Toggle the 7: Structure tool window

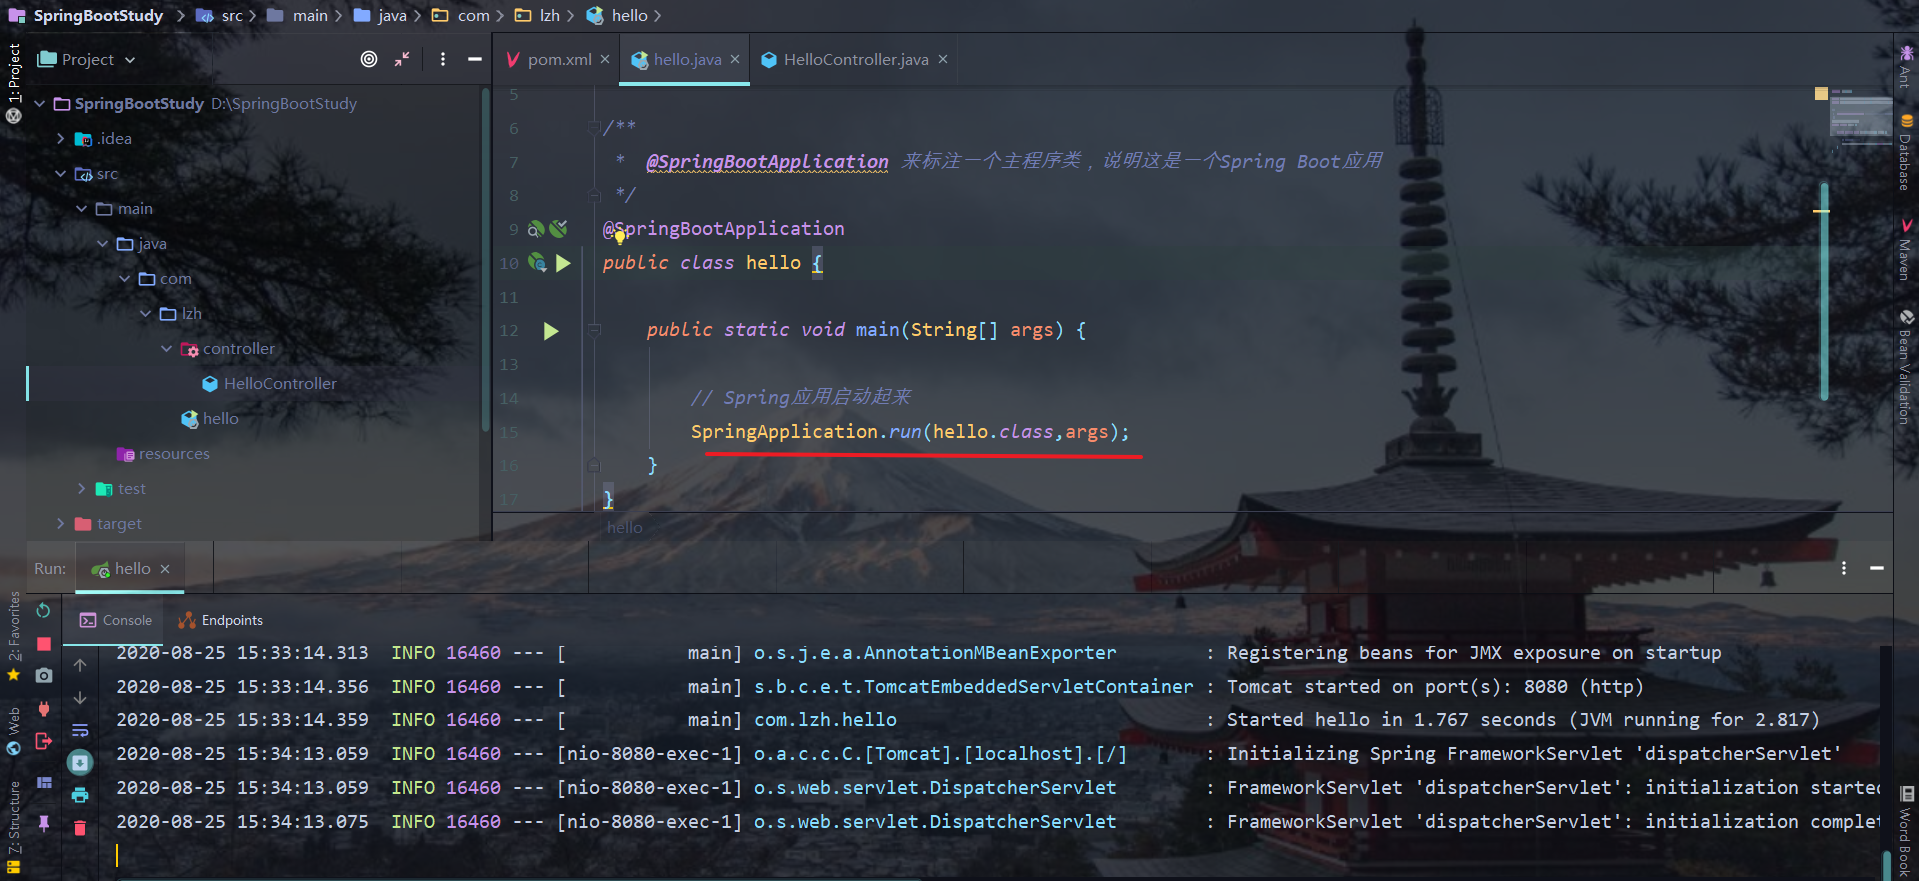coord(13,826)
